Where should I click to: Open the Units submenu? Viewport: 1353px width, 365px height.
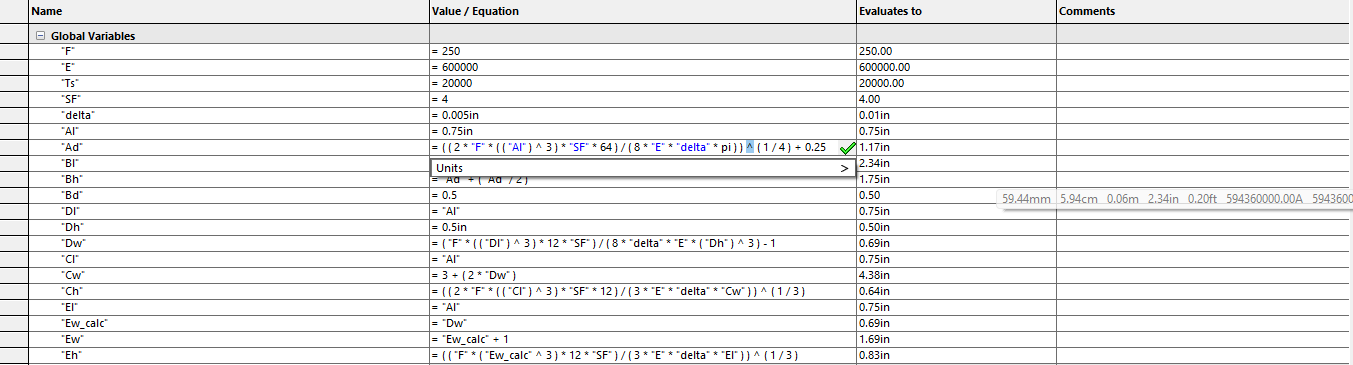(642, 168)
